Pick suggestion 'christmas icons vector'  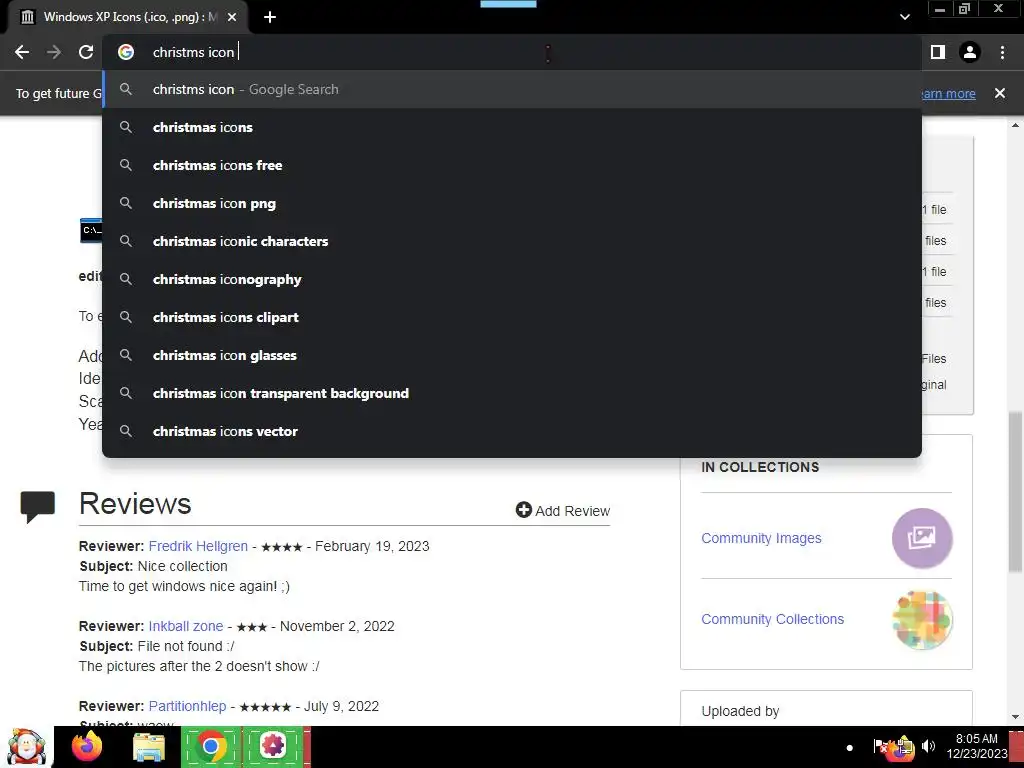tap(512, 431)
